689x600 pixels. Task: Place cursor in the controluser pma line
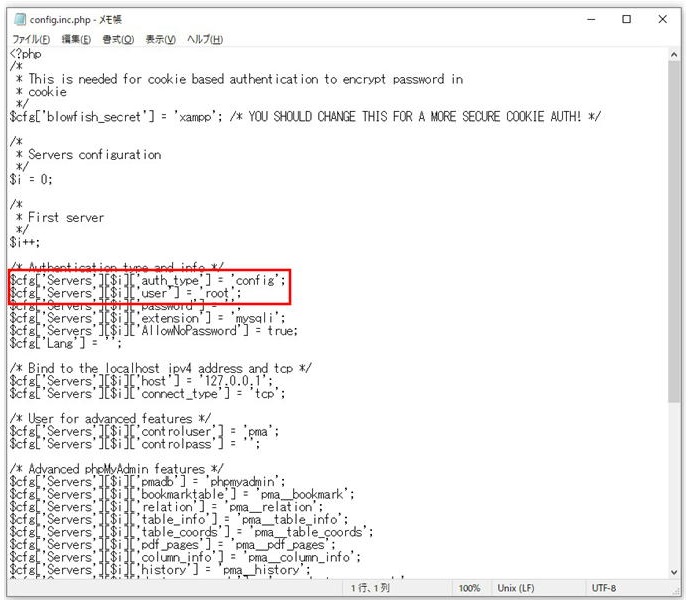point(150,431)
